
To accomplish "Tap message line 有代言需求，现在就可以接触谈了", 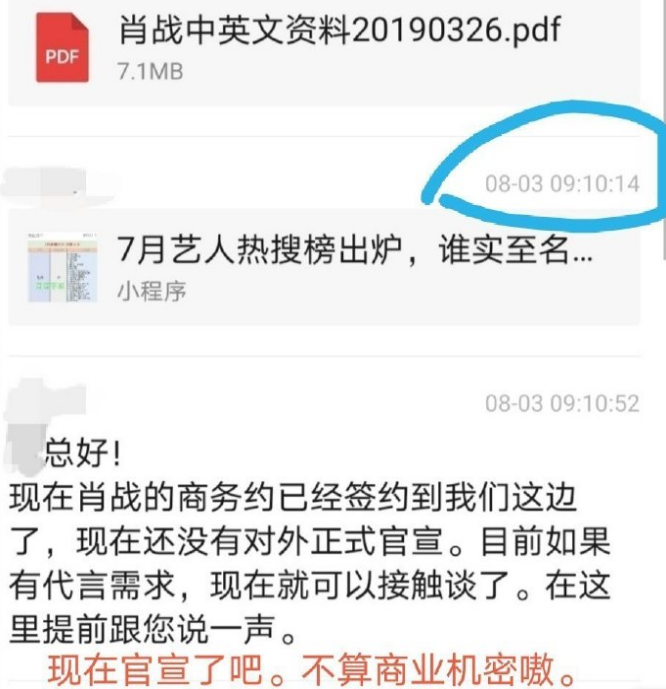I will click(x=310, y=585).
